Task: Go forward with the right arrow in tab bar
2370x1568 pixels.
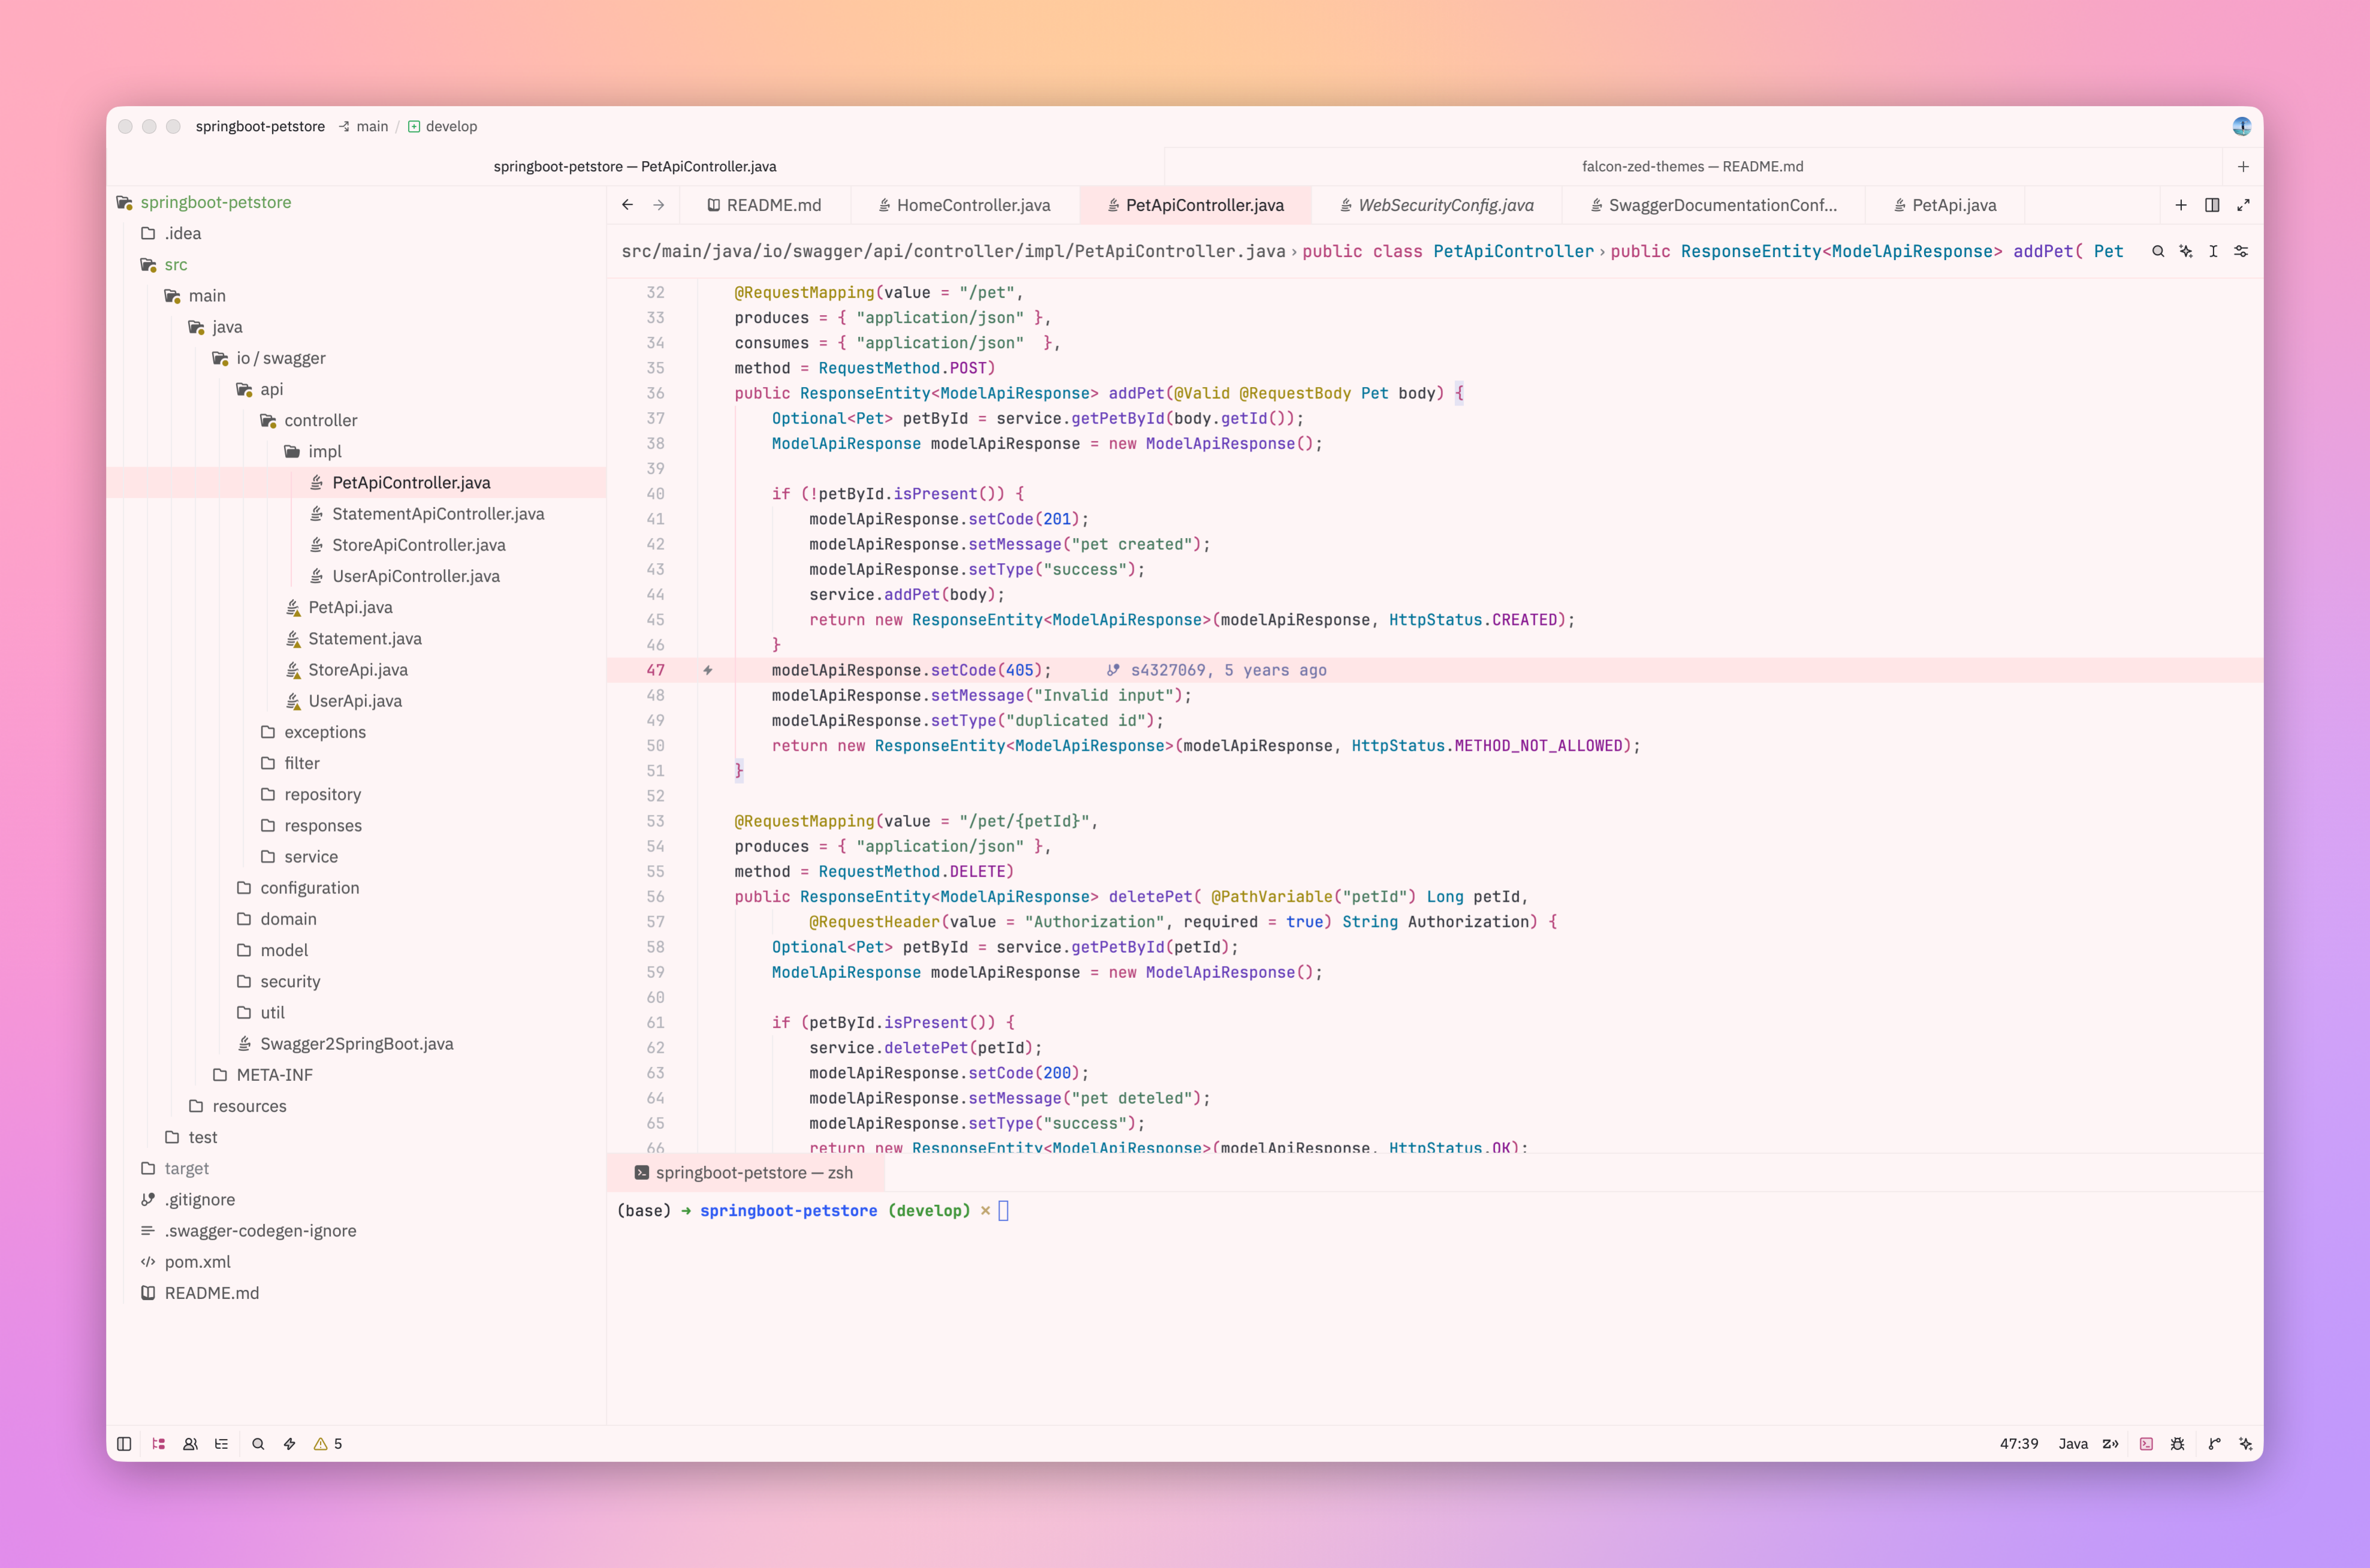Action: pos(658,205)
